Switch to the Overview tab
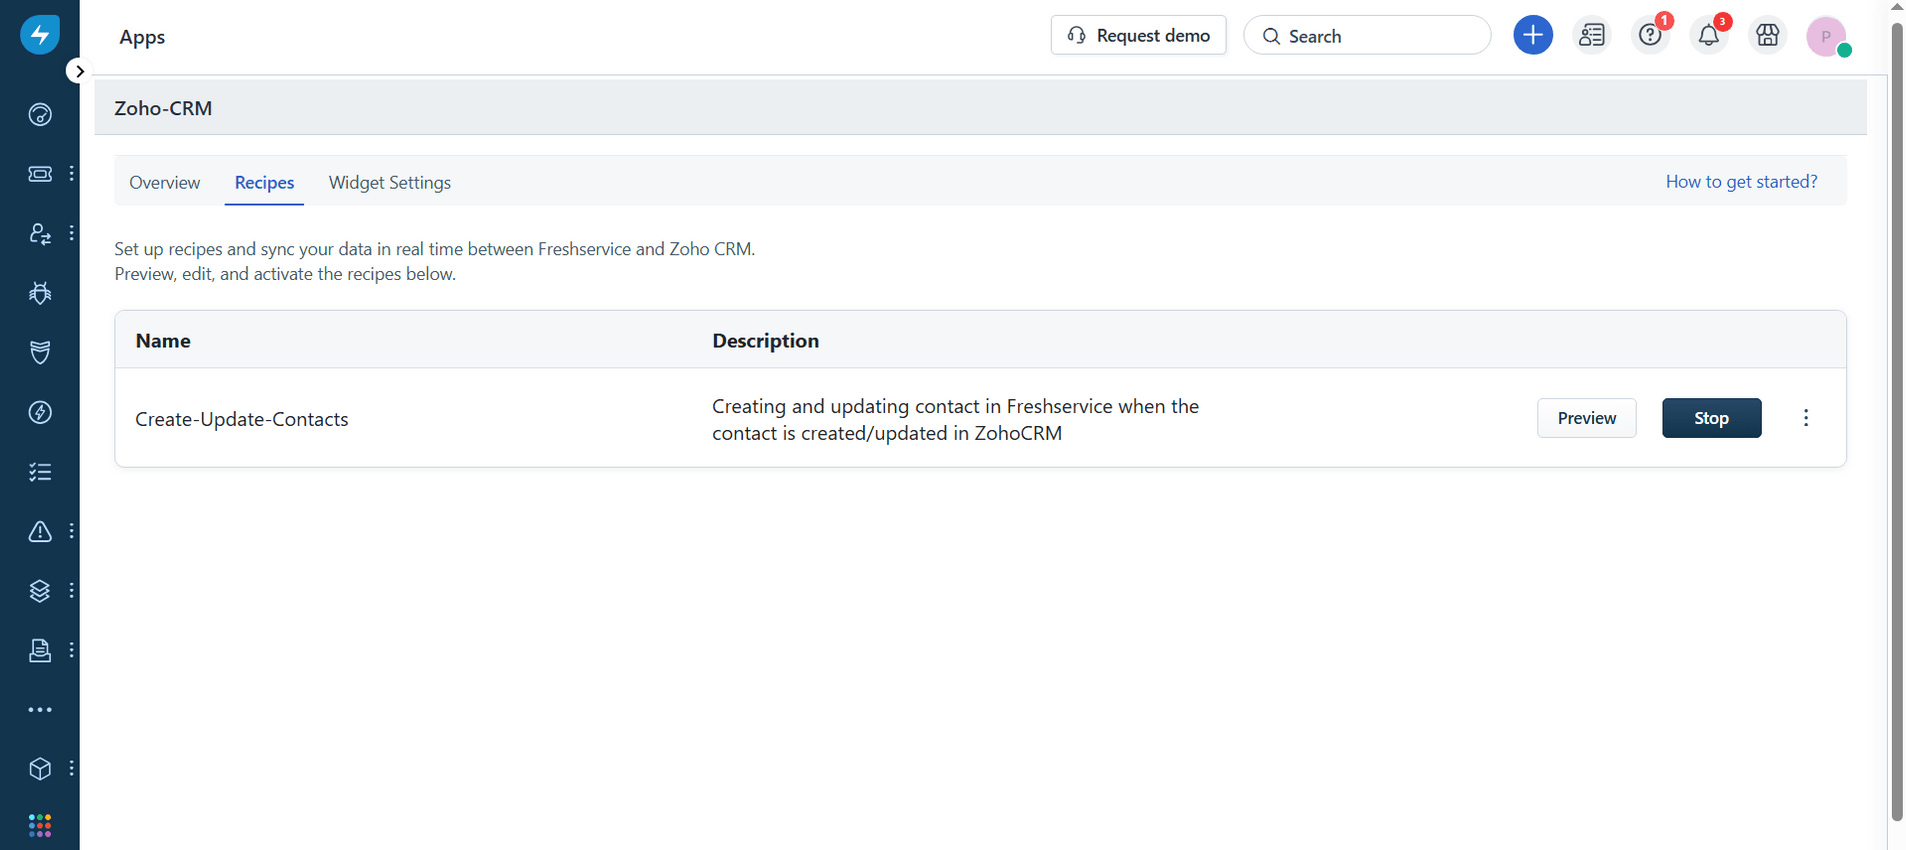The width and height of the screenshot is (1906, 850). tap(165, 182)
